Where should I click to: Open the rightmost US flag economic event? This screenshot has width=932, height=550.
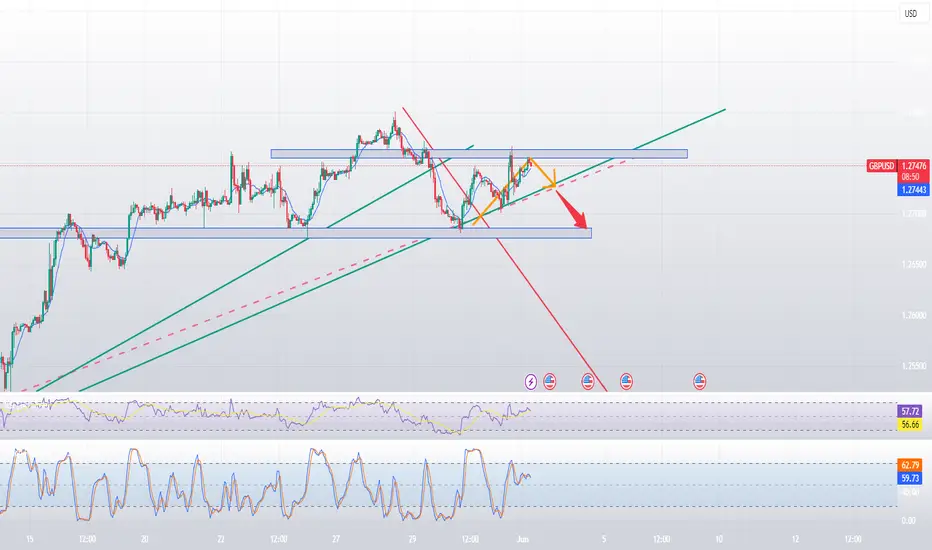point(700,381)
